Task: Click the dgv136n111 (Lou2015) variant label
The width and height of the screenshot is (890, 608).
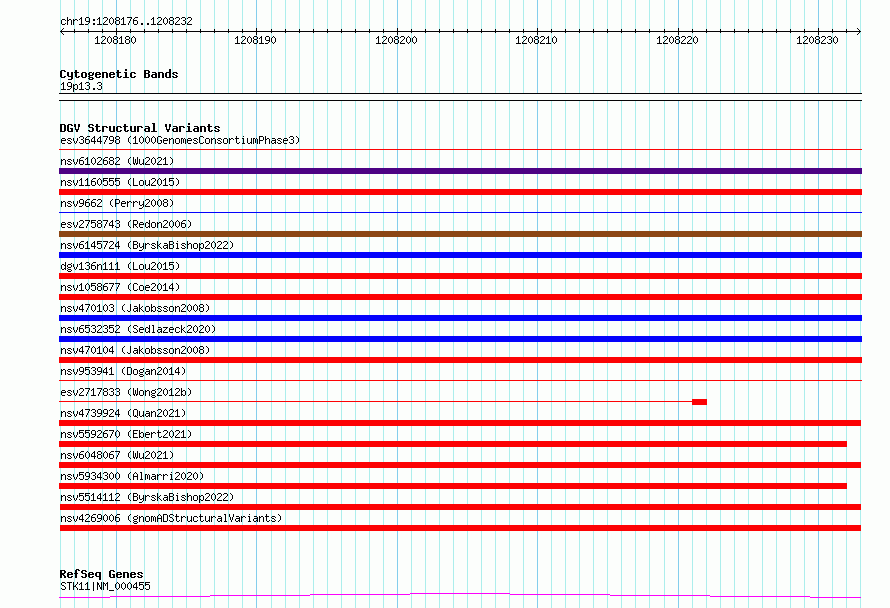Action: point(120,266)
